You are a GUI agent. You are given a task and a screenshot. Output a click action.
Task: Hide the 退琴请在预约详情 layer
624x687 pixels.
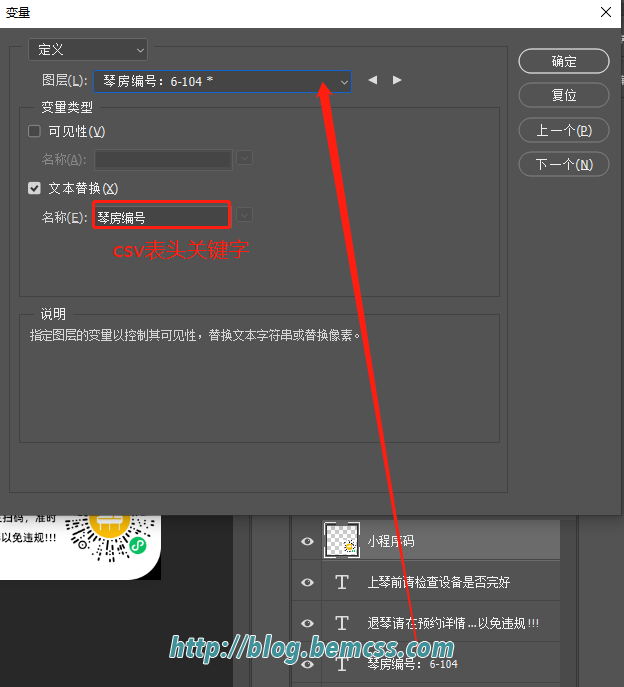point(307,623)
